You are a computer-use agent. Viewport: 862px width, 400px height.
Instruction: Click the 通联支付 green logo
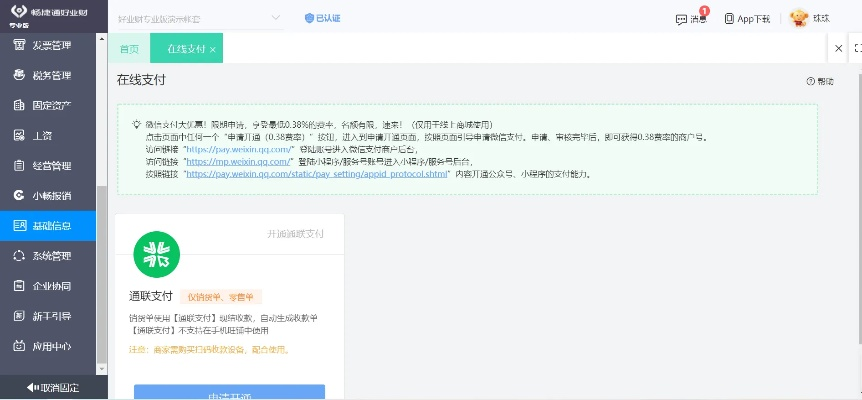pyautogui.click(x=156, y=255)
